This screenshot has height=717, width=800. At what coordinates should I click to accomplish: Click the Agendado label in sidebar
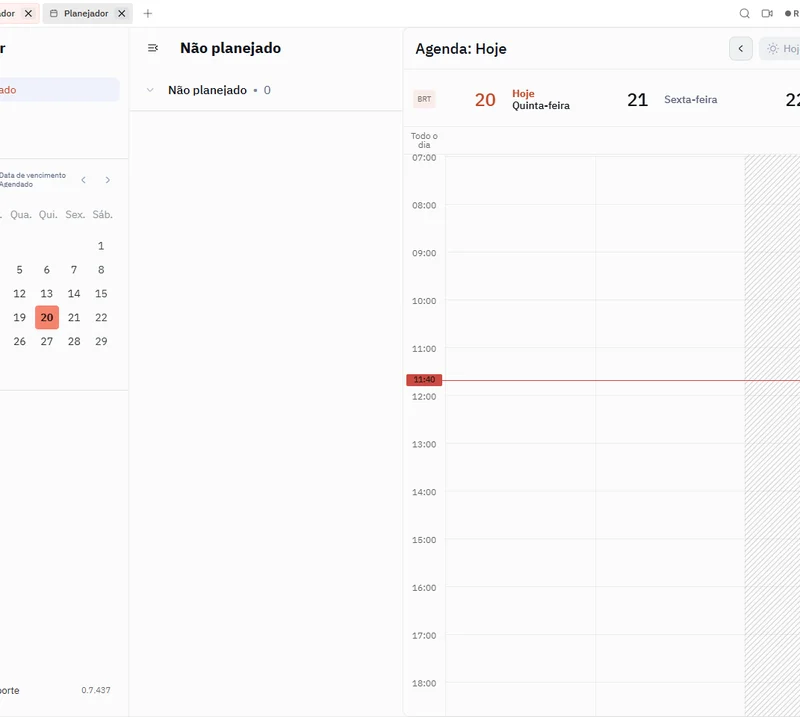[16, 184]
